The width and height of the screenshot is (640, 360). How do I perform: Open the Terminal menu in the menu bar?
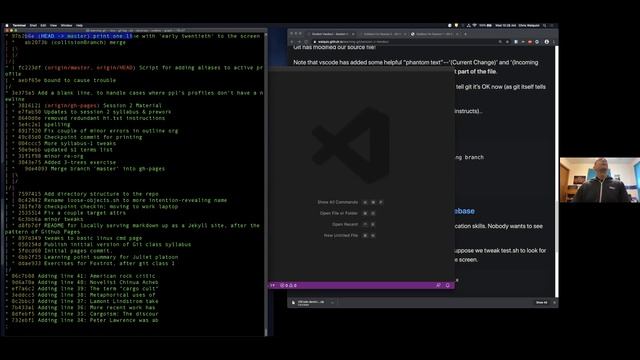(x=19, y=25)
